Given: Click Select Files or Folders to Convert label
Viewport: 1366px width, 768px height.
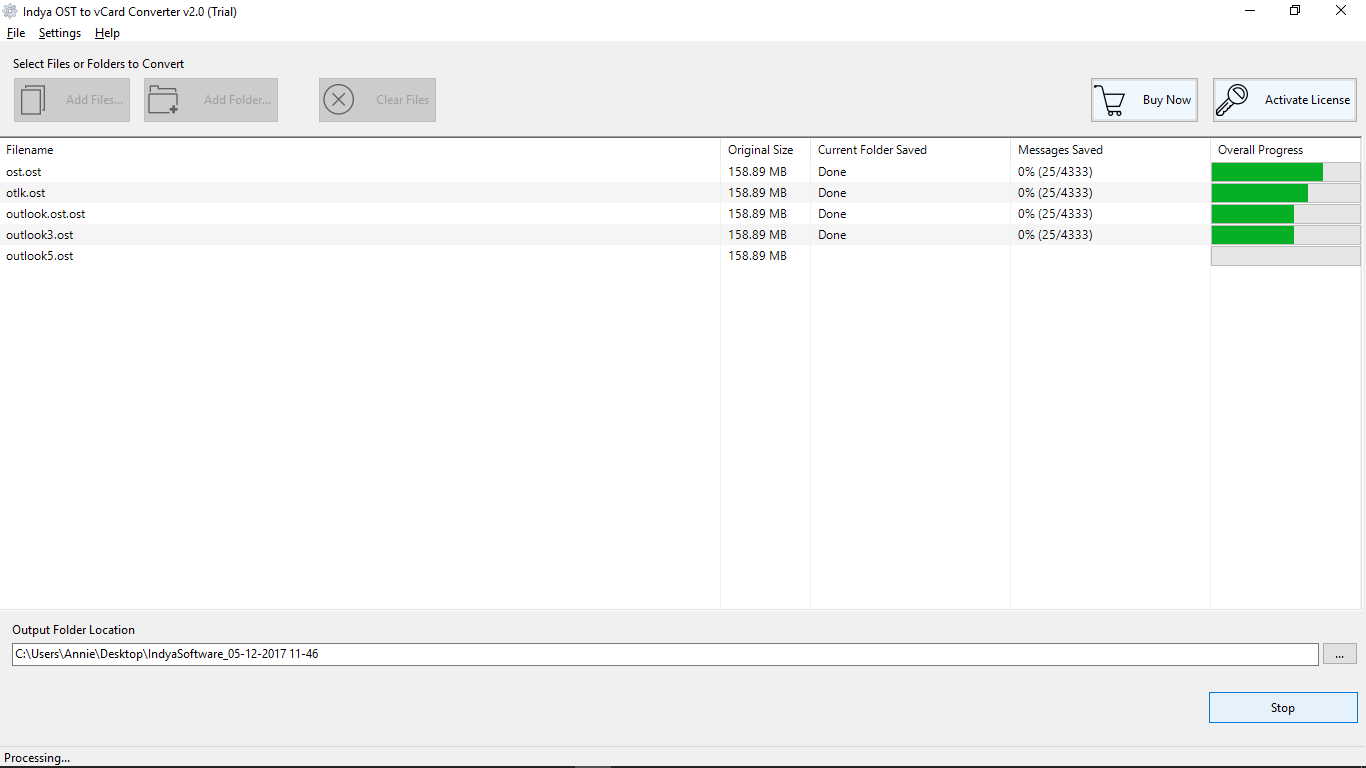Looking at the screenshot, I should click(x=99, y=64).
